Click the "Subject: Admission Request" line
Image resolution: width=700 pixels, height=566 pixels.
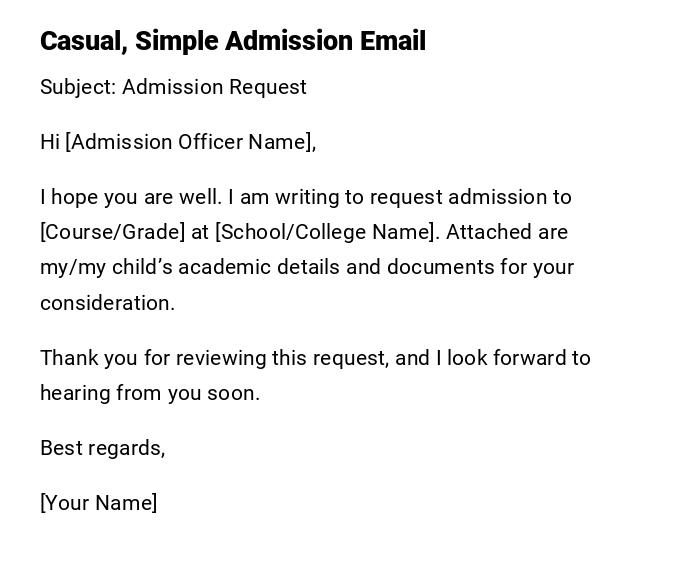173,87
